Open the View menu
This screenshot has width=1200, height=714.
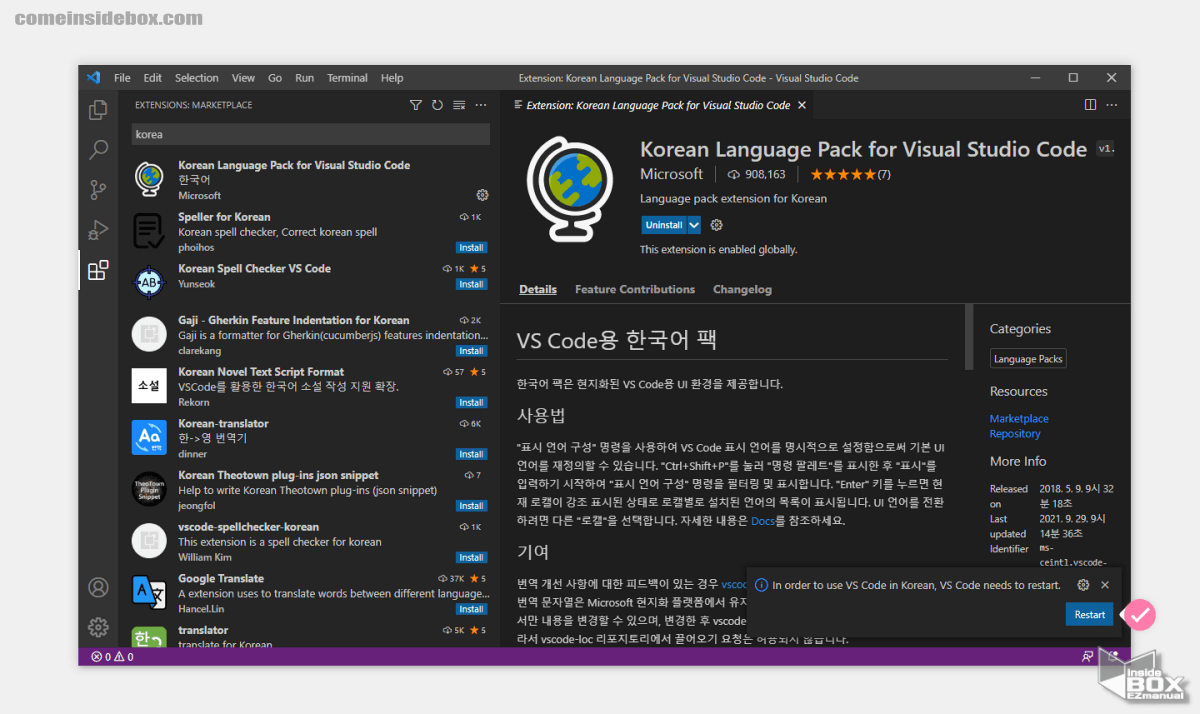[x=243, y=78]
